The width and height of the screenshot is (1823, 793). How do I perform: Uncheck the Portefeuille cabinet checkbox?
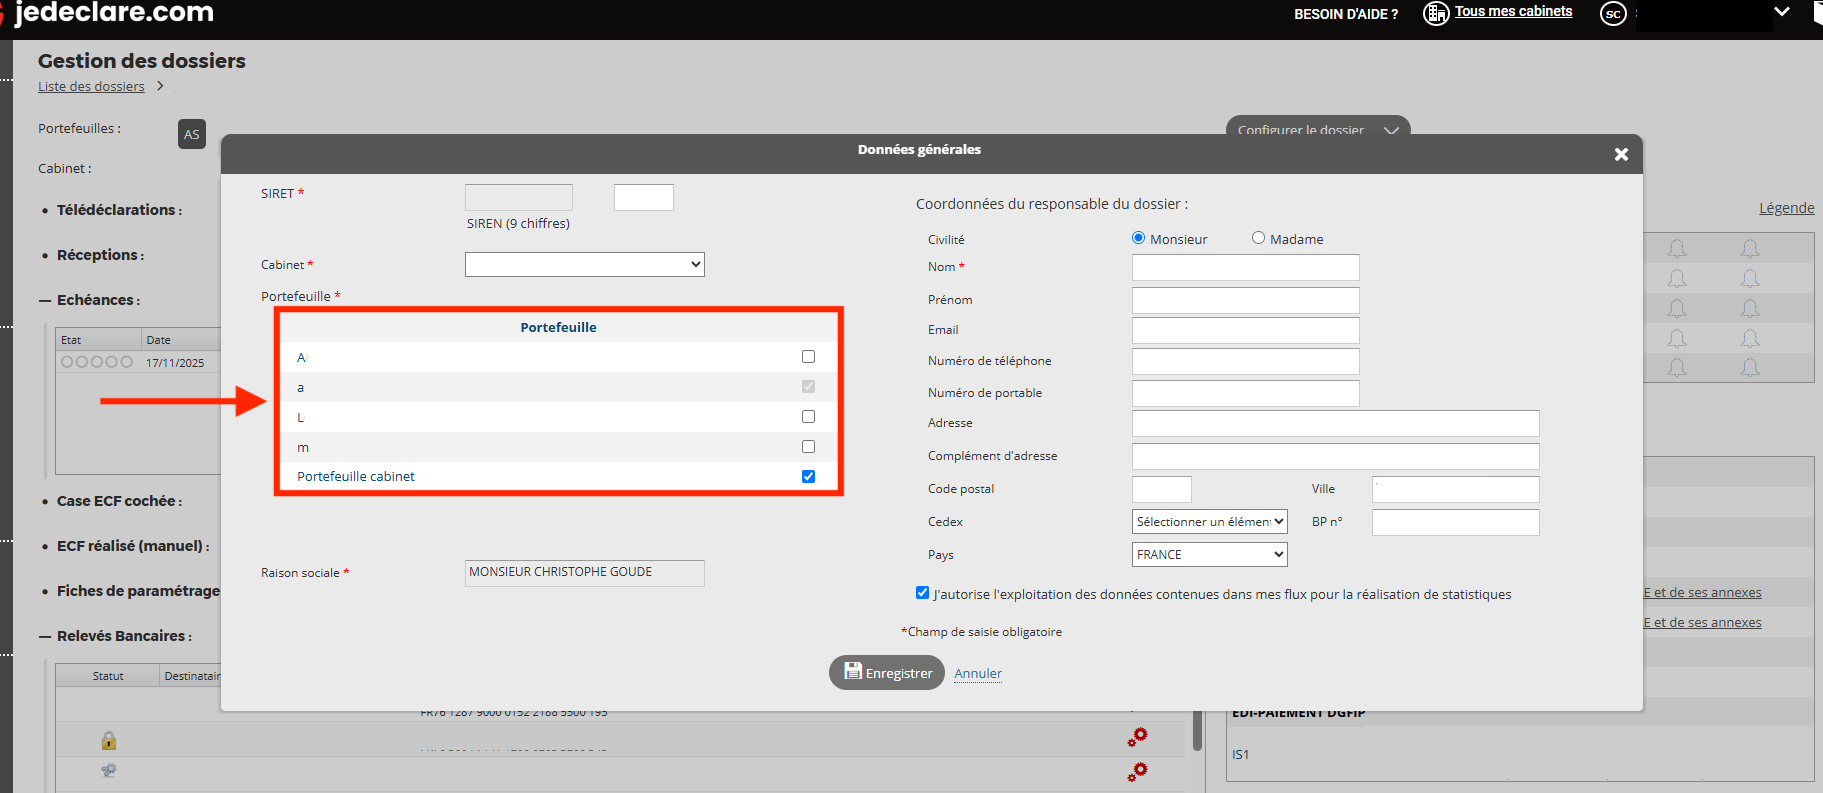pos(808,477)
